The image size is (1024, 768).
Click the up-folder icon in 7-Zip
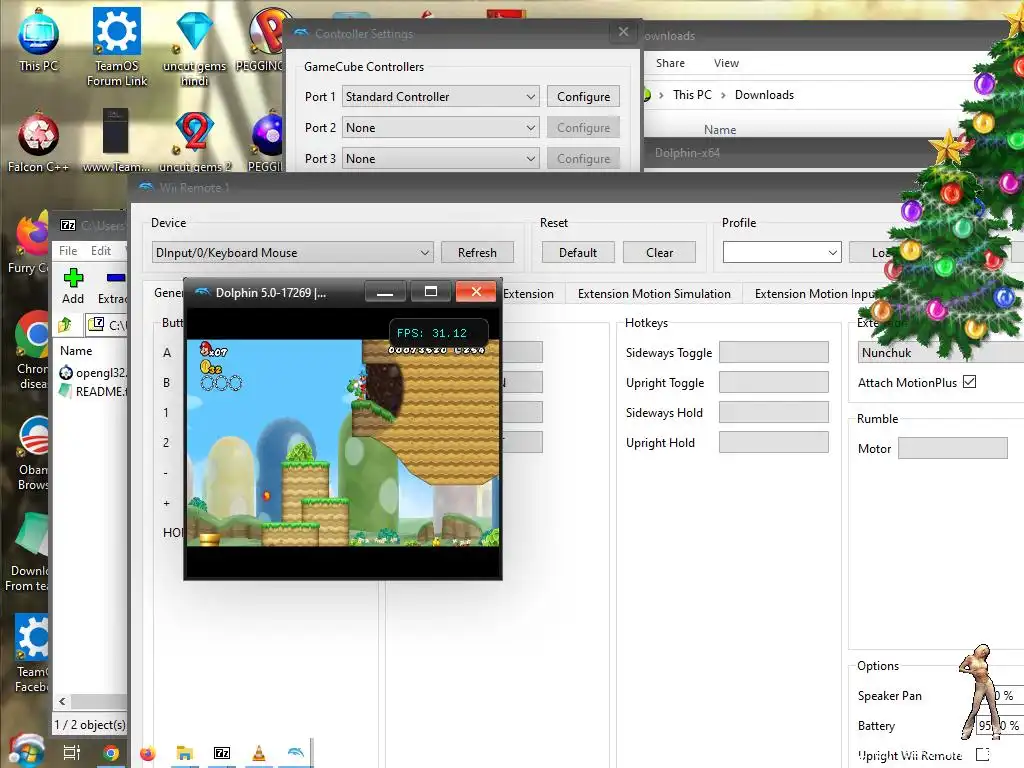[65, 324]
